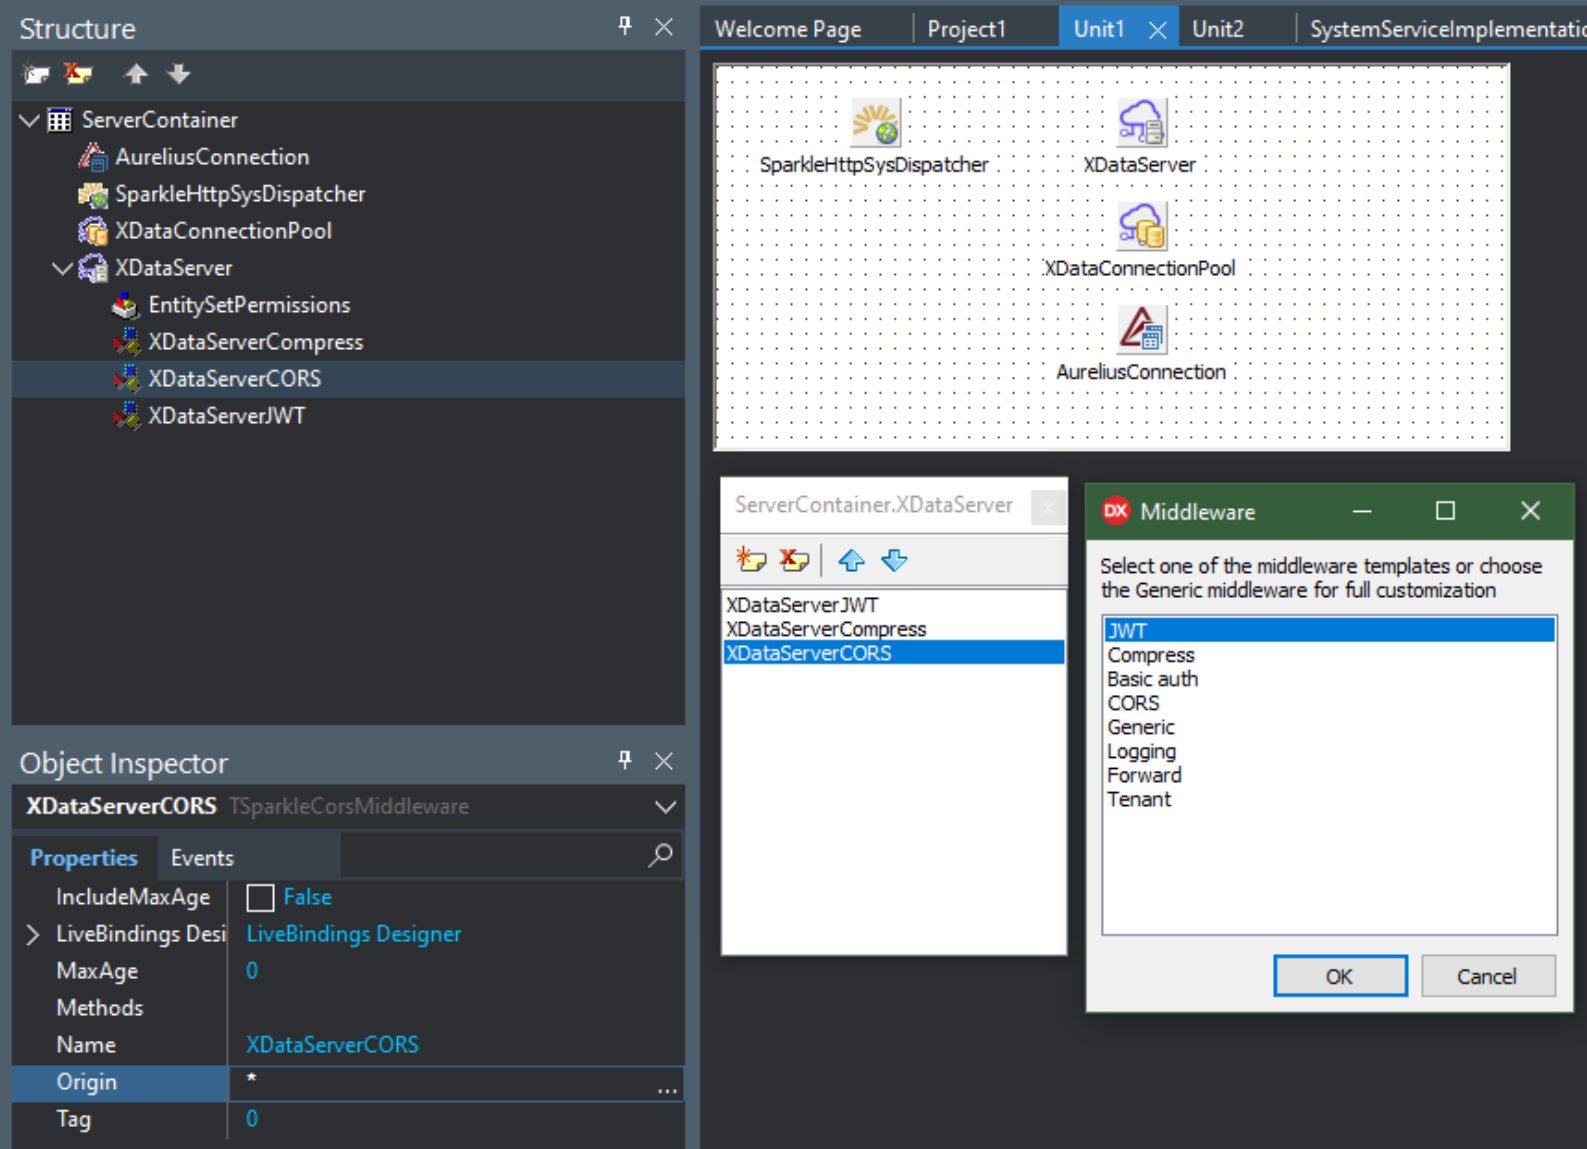Select XDataServerCompress in the Structure tree
Viewport: 1587px width, 1149px height.
click(256, 342)
